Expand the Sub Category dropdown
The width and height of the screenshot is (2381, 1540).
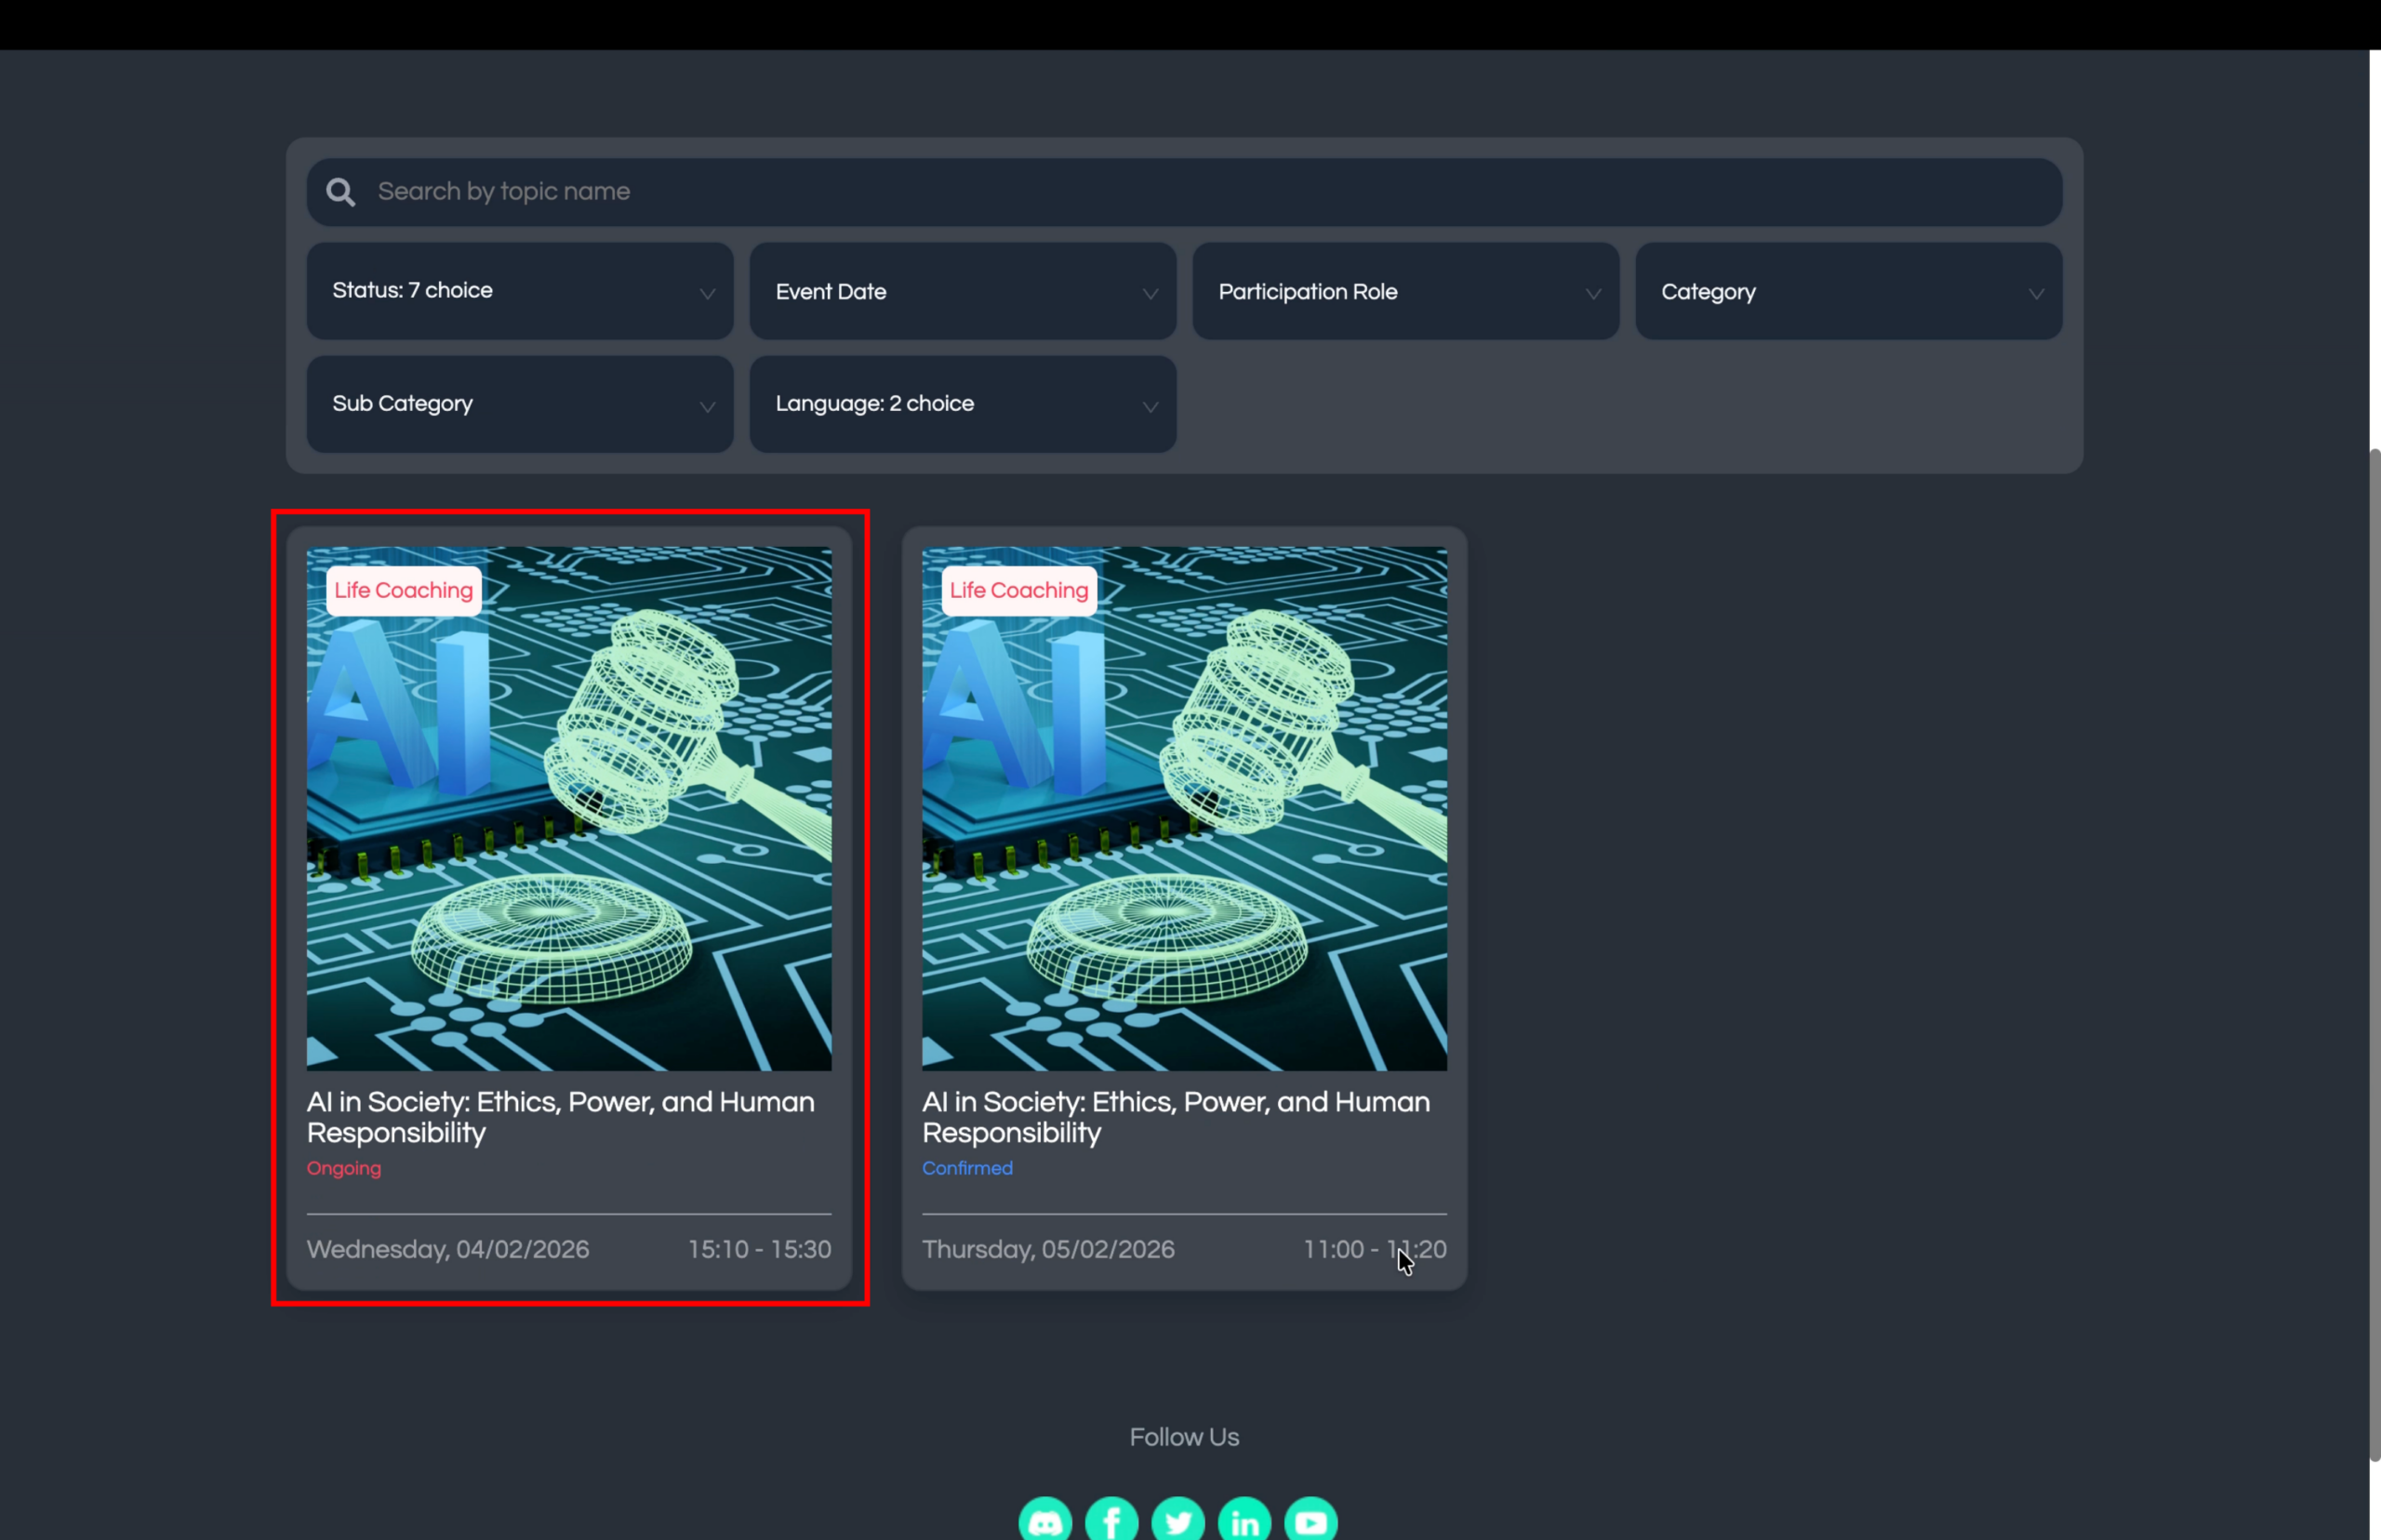pos(519,404)
